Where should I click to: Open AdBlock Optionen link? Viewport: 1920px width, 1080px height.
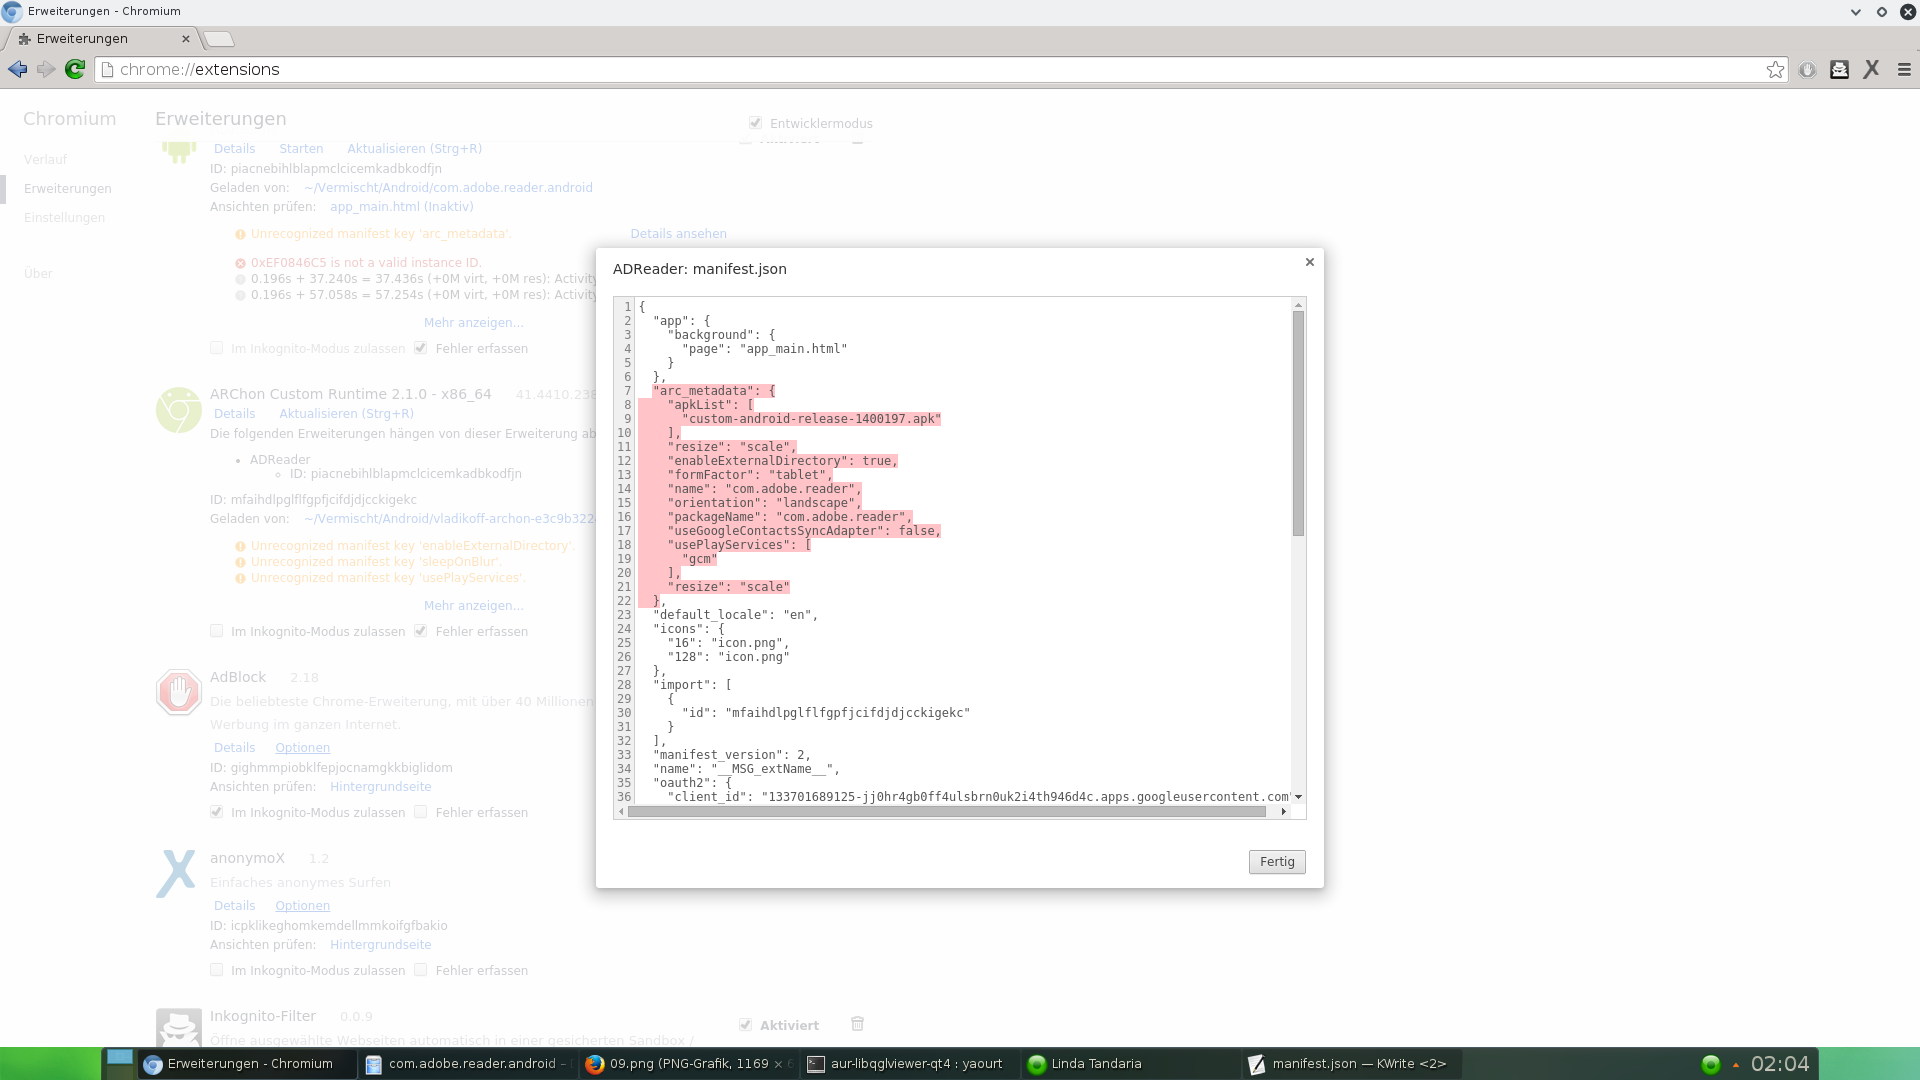(302, 748)
